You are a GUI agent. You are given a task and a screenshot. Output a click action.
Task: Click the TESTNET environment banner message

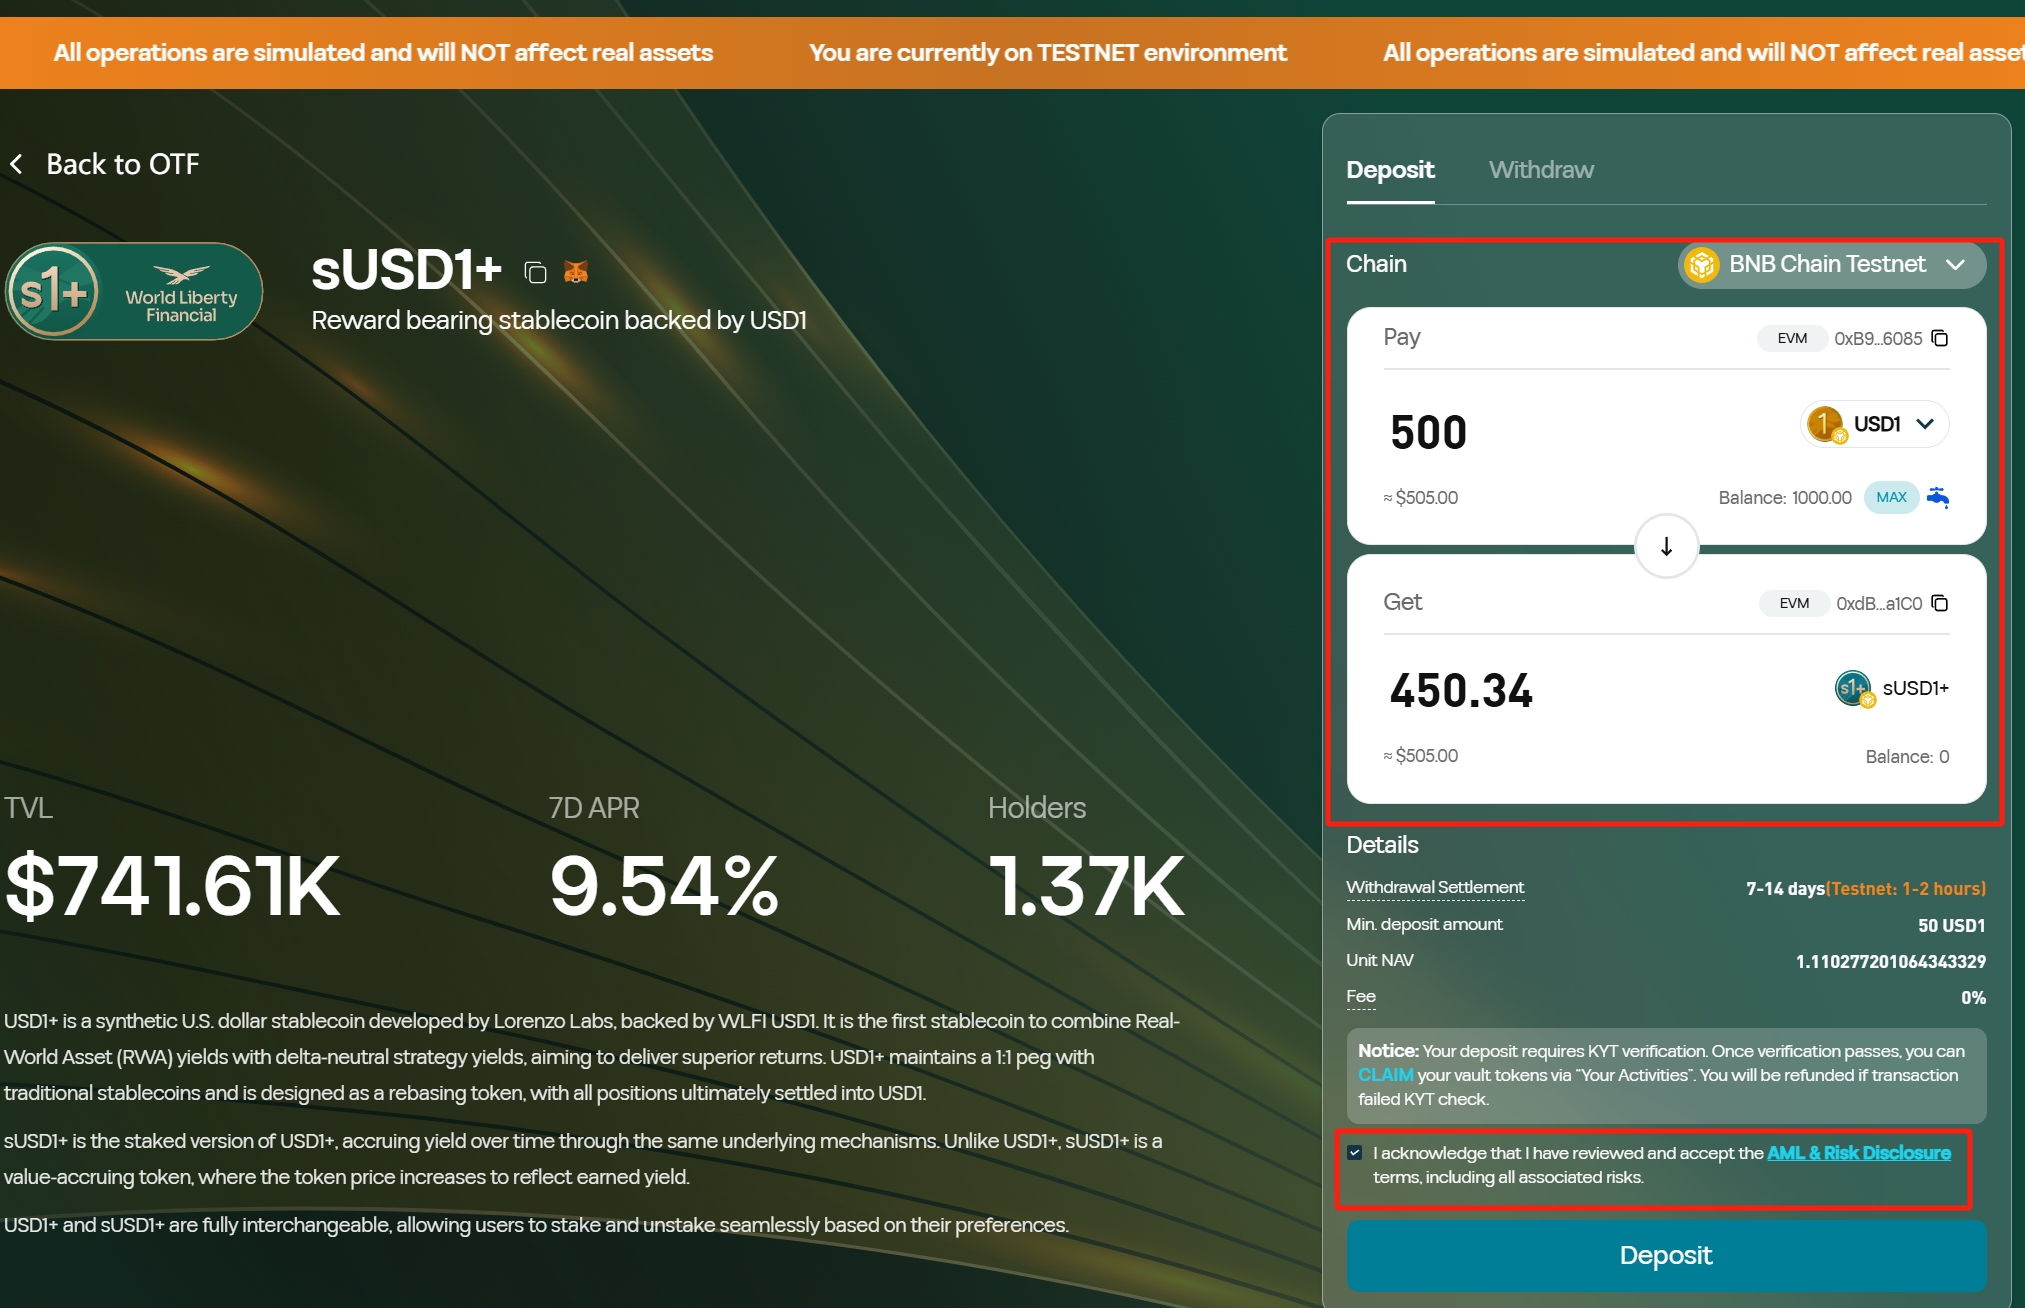[1047, 52]
